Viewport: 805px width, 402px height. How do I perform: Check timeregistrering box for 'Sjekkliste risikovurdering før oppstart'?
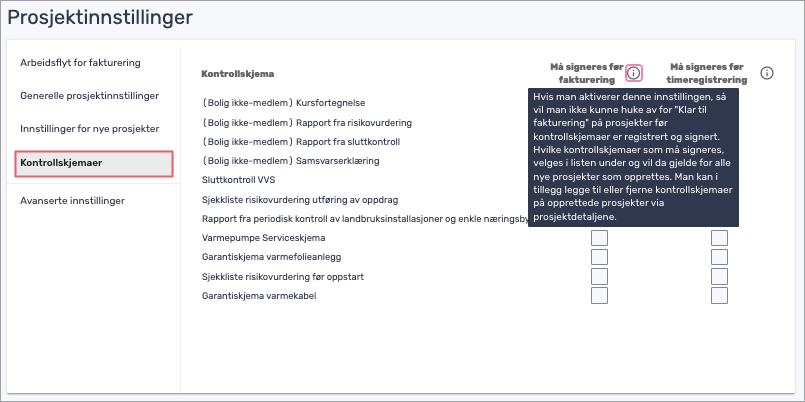click(719, 276)
